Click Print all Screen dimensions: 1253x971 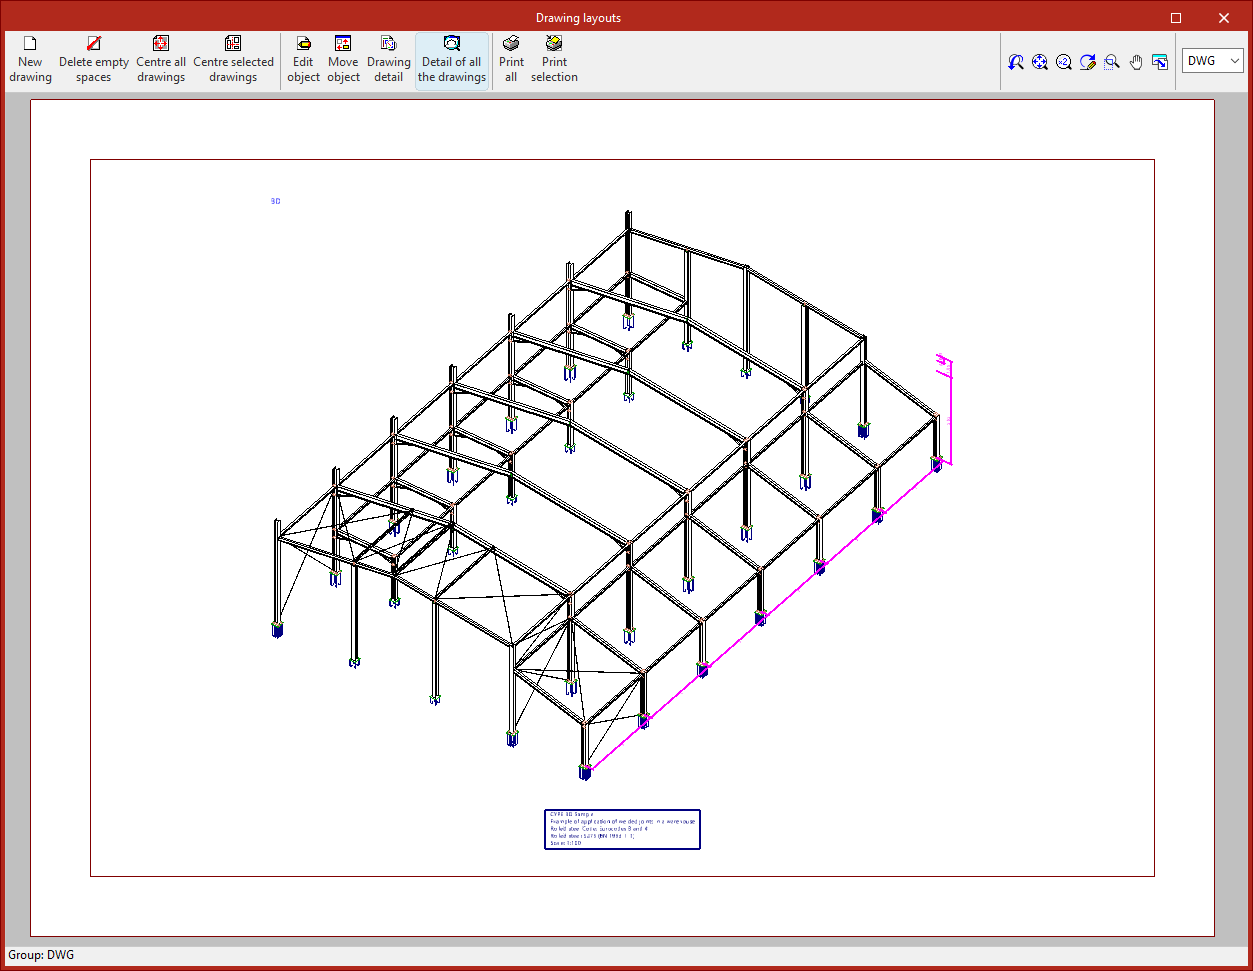[x=511, y=61]
